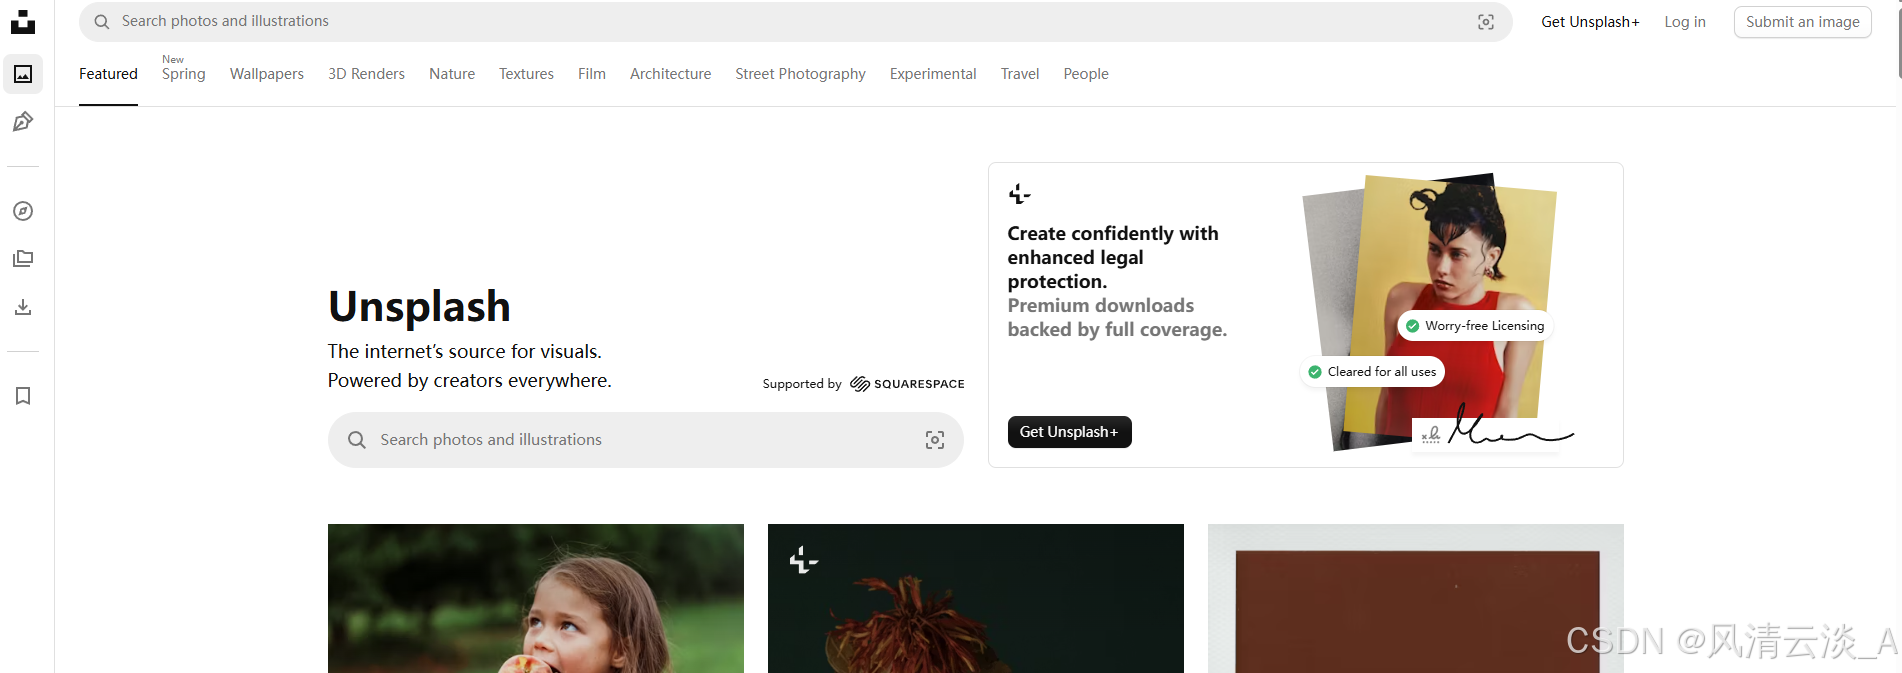
Task: Open the Collections icon in sidebar
Action: pos(23,259)
